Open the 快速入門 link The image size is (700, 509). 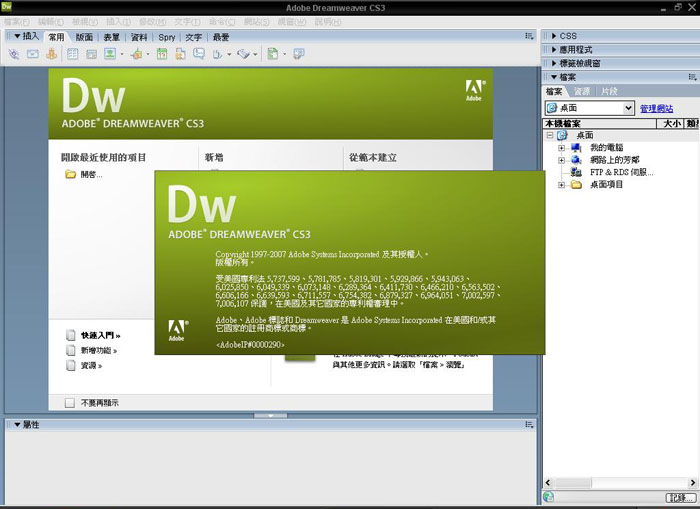[x=100, y=335]
